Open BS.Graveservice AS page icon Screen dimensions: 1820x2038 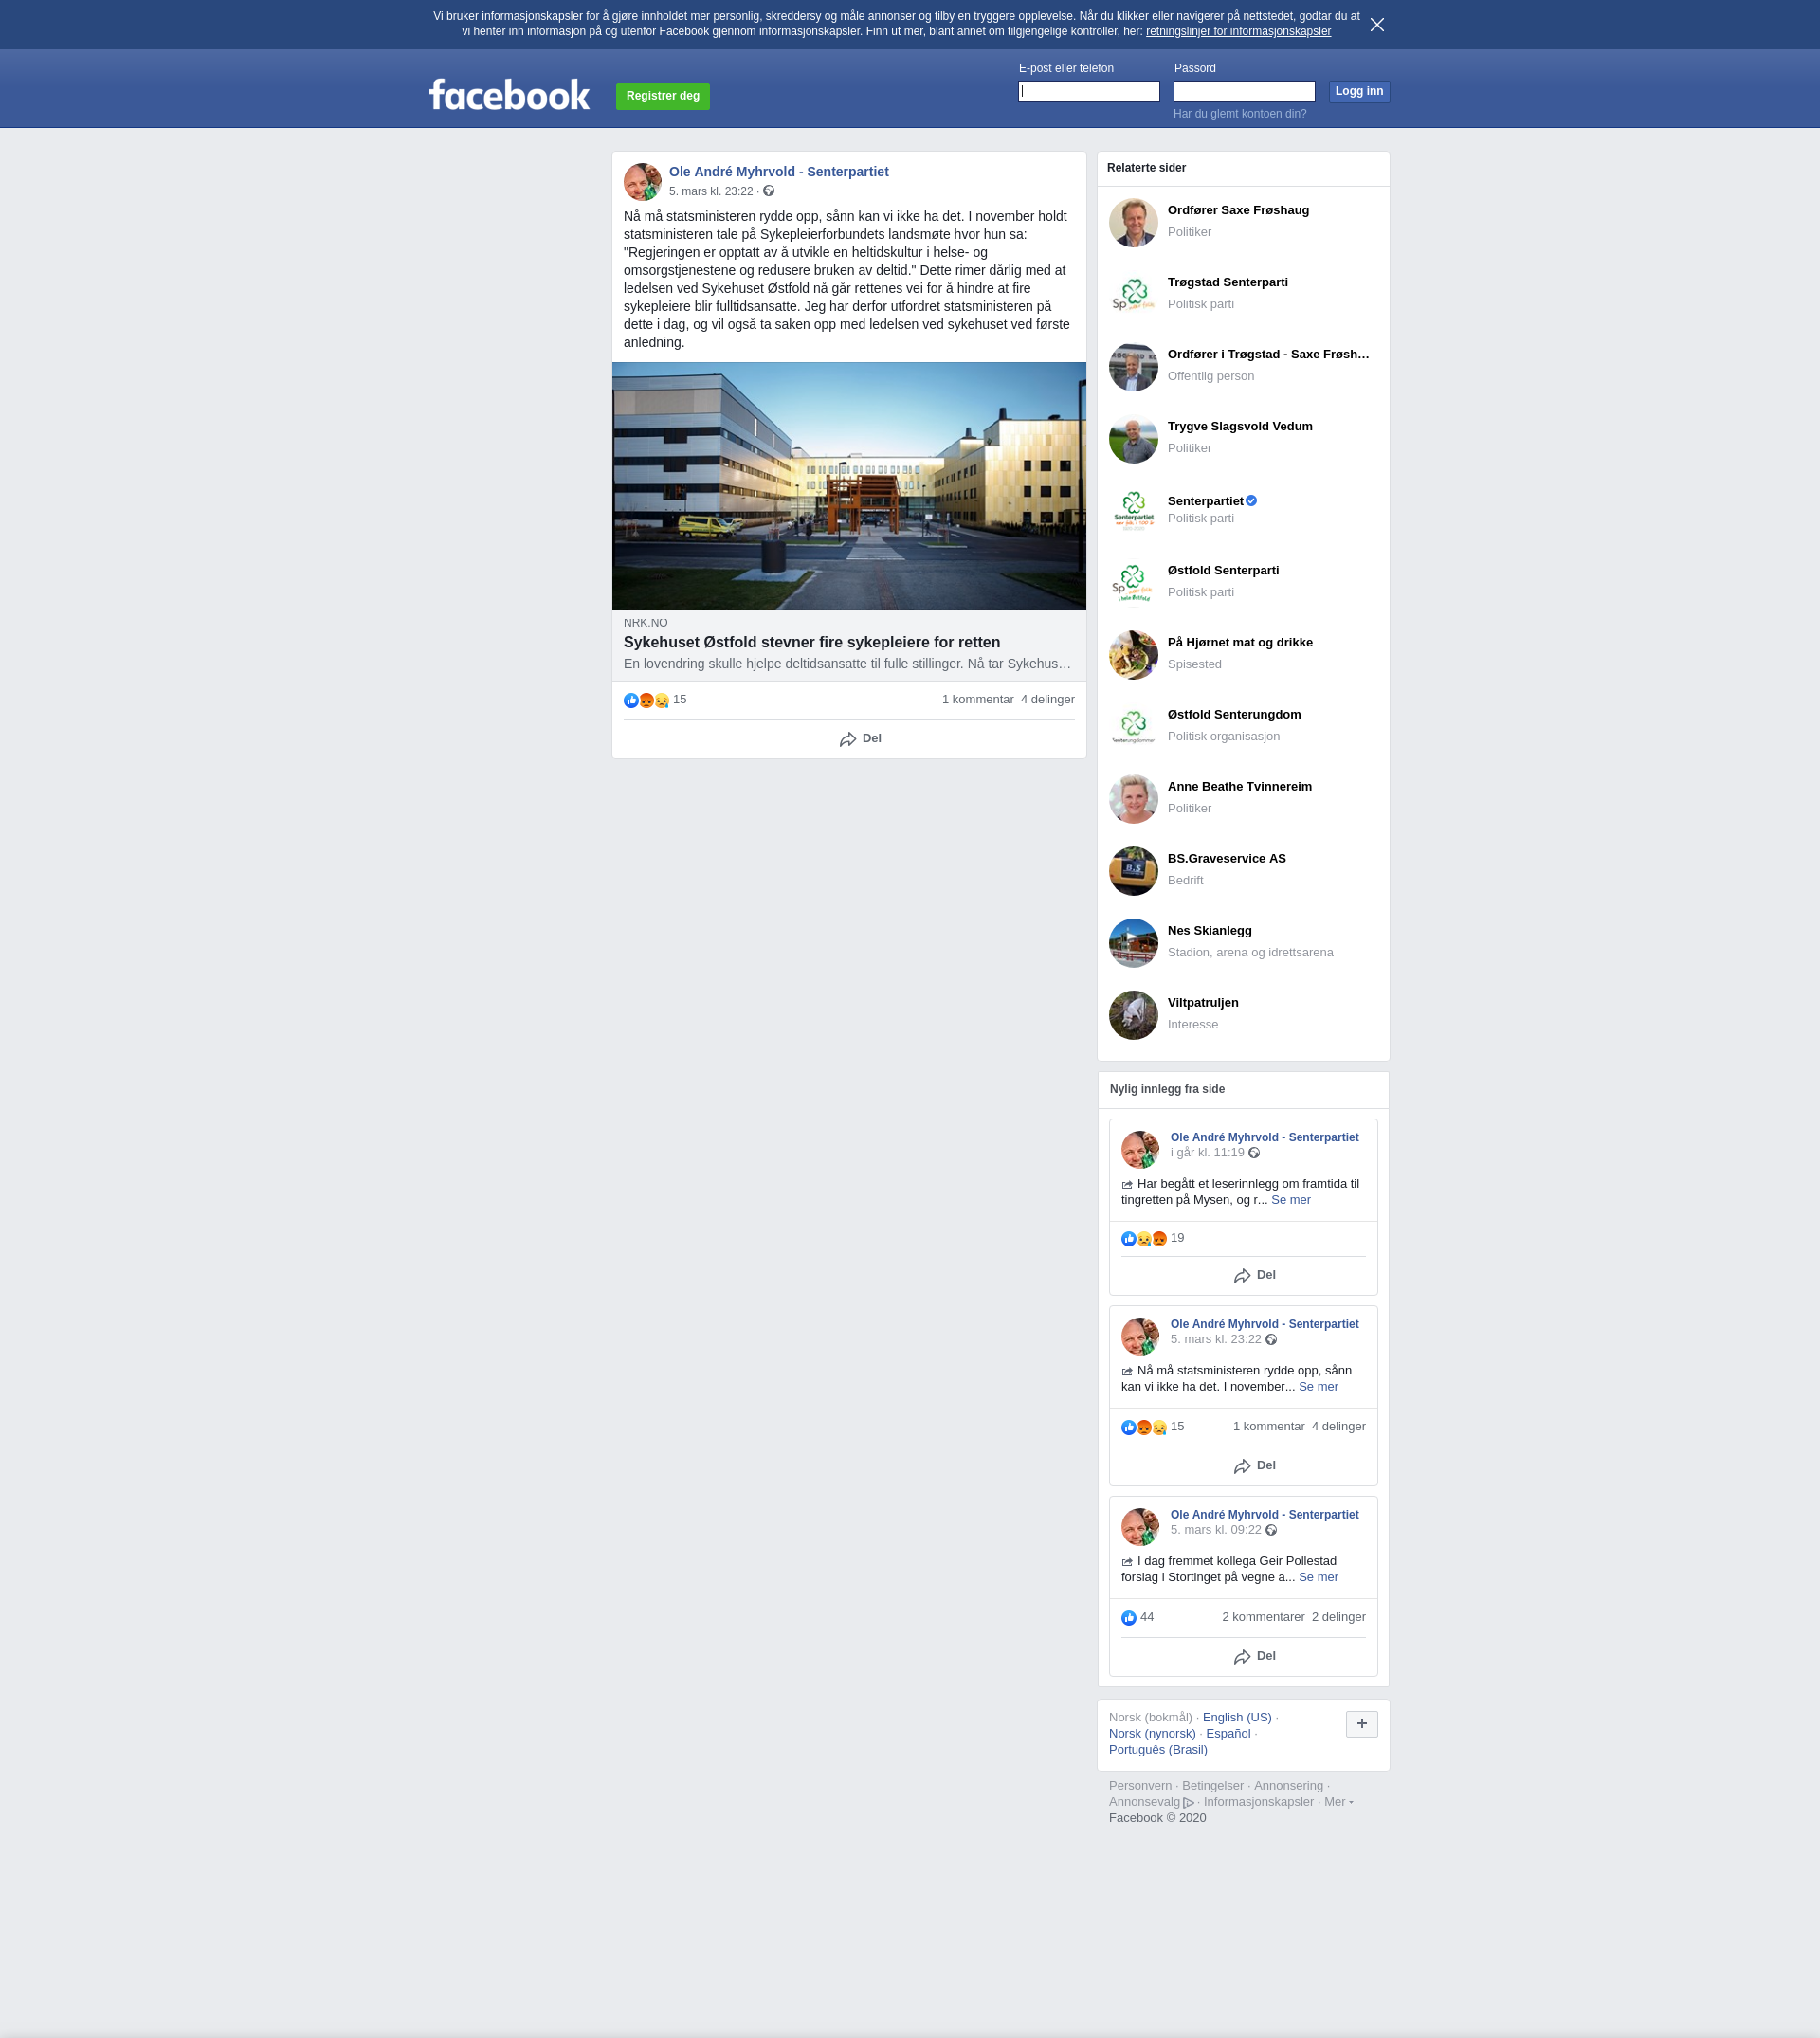(1133, 870)
